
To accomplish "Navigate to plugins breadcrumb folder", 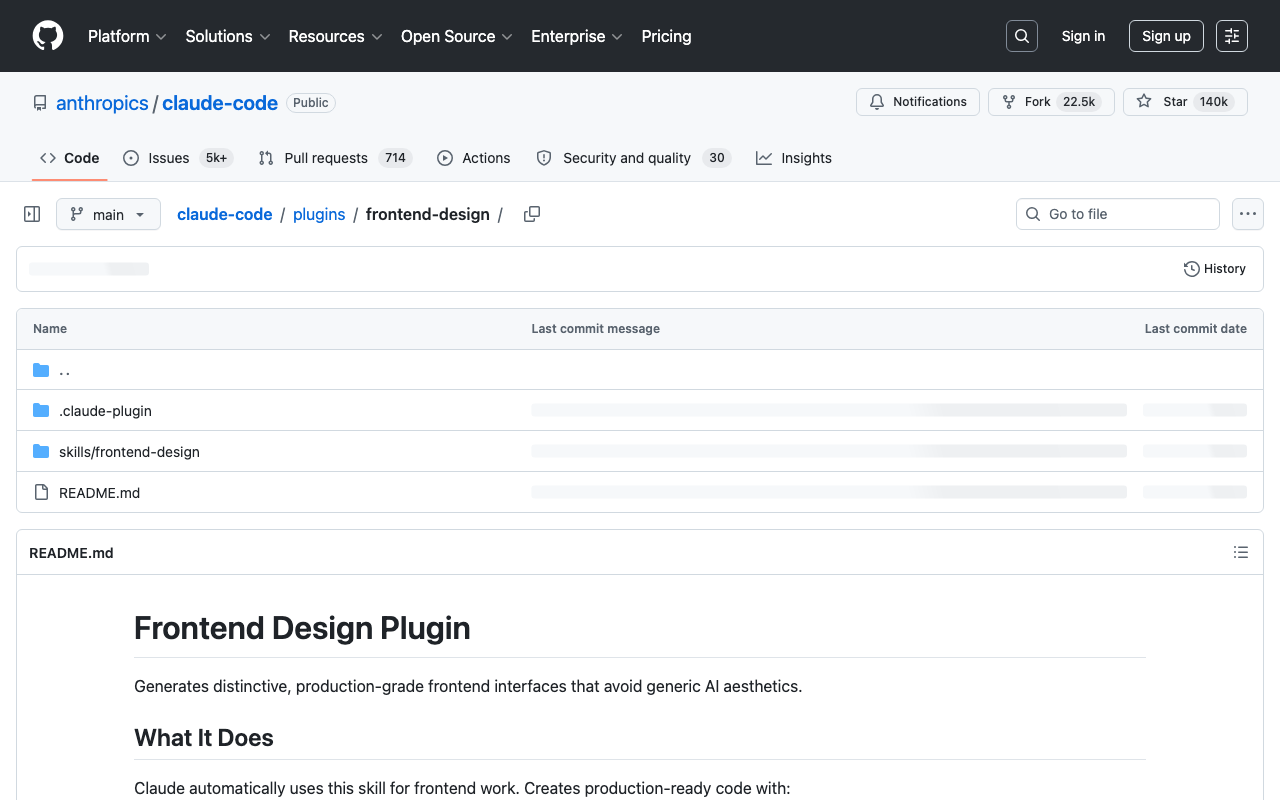I will tap(319, 214).
